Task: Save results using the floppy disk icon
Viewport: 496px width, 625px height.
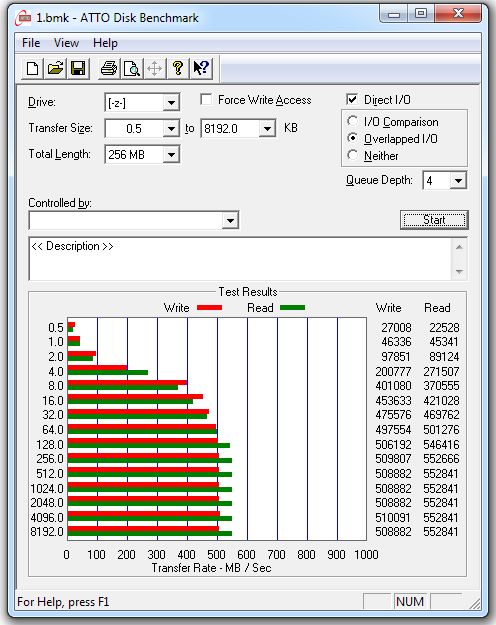Action: (78, 69)
